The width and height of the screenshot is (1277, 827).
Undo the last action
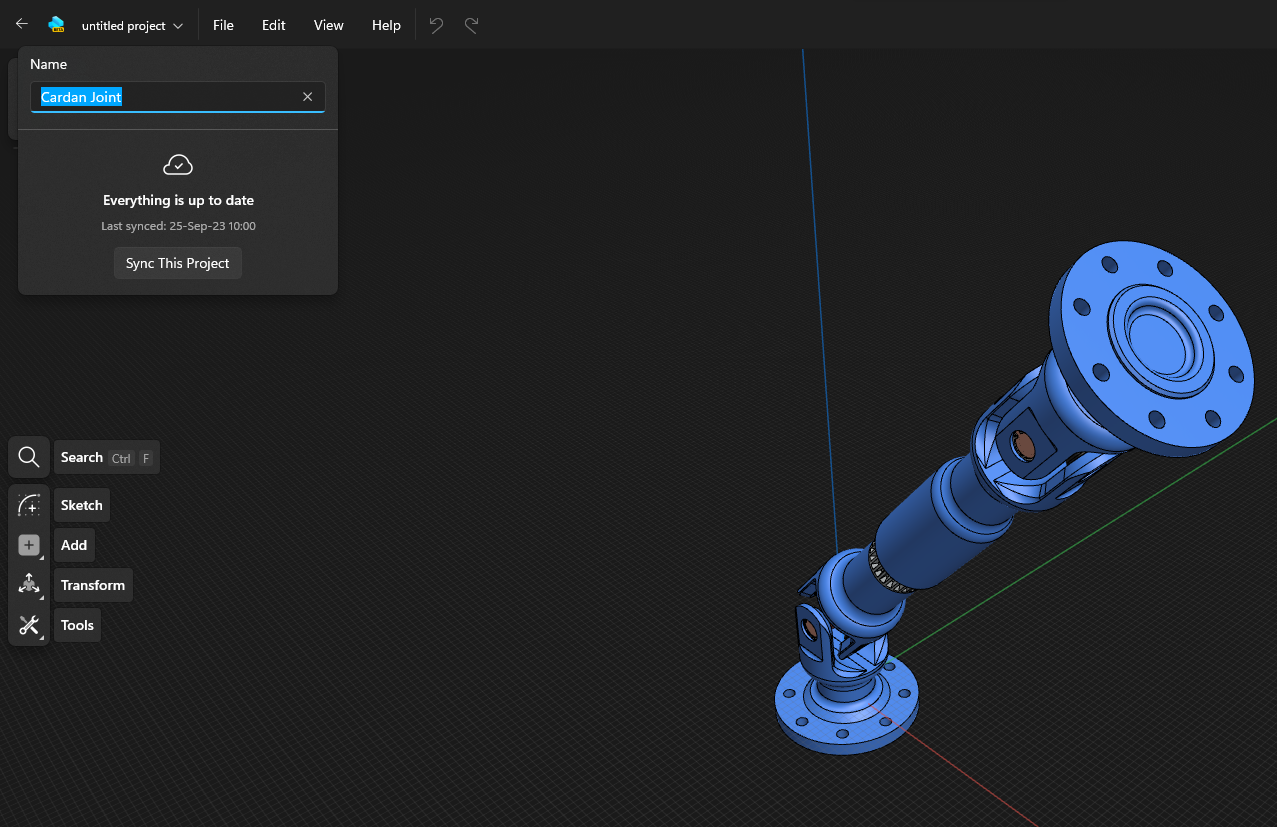(x=436, y=25)
